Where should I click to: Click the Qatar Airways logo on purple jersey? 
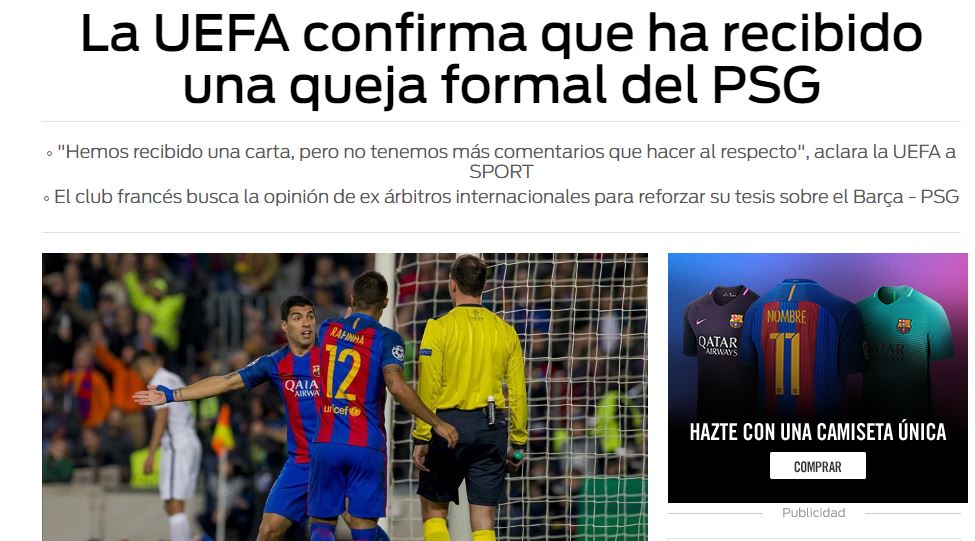tap(718, 346)
